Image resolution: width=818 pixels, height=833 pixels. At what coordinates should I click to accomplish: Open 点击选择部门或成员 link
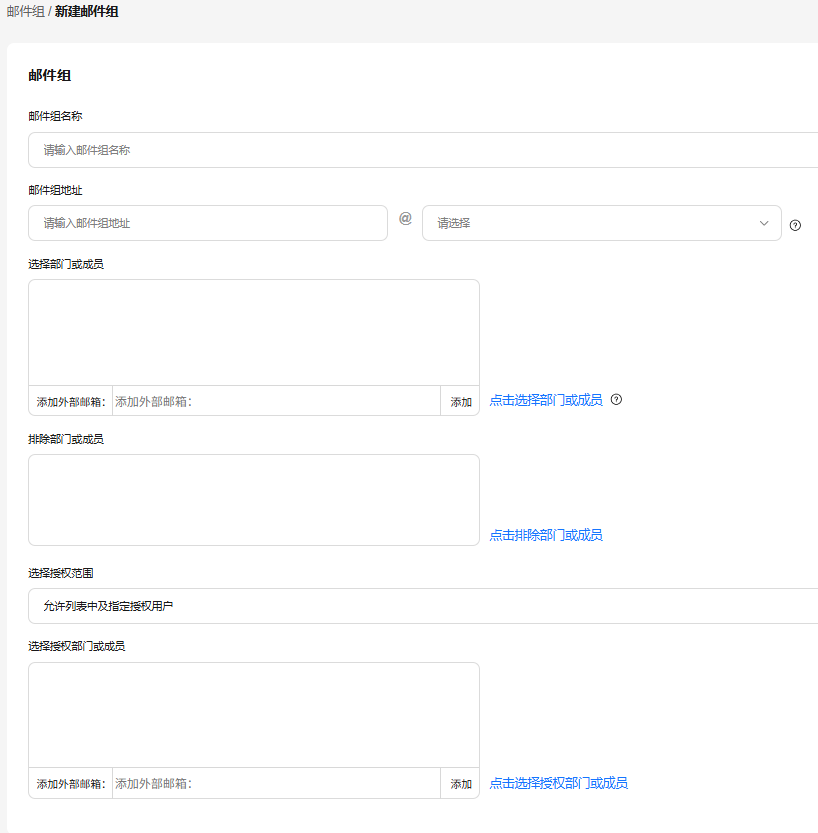tap(546, 400)
